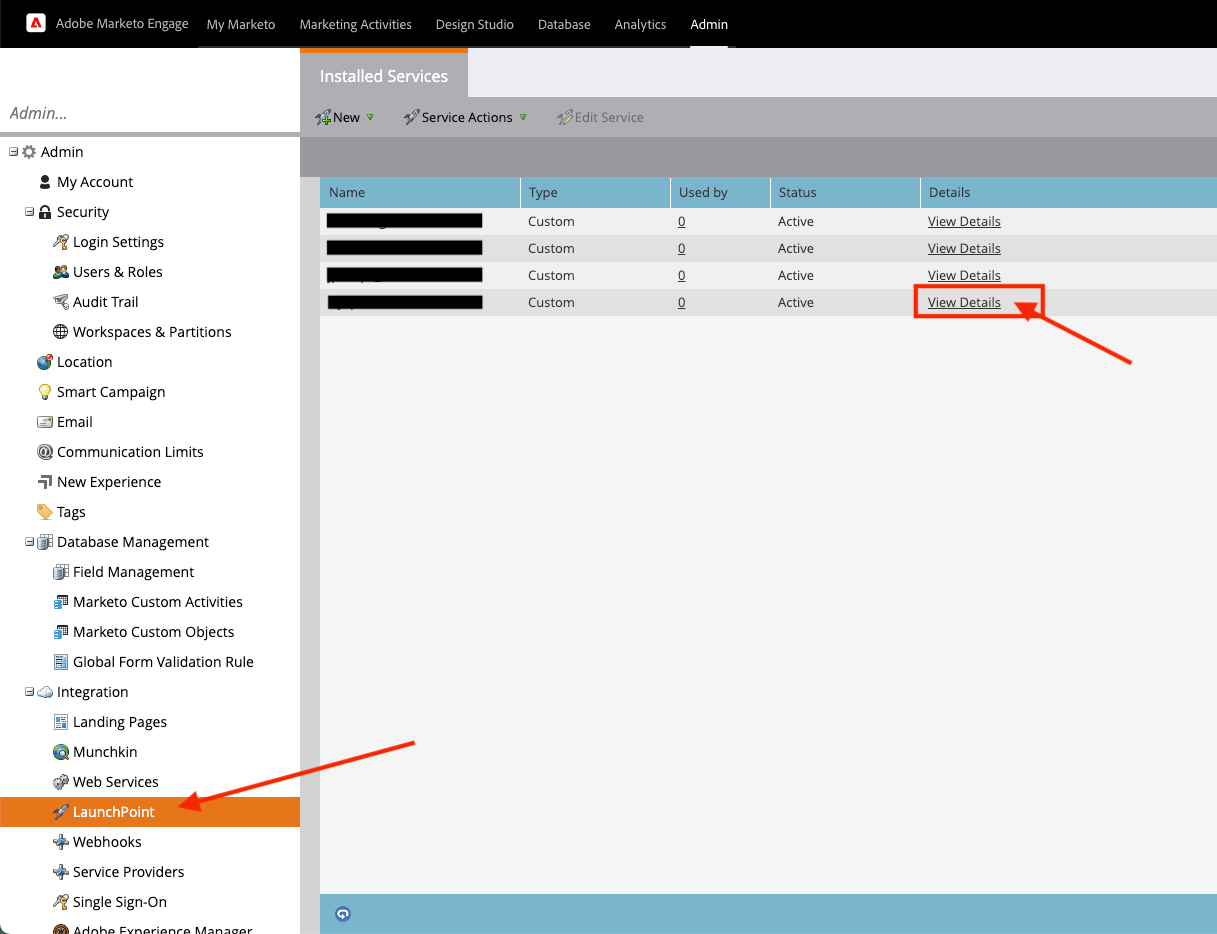Open View Details for third service

click(964, 275)
